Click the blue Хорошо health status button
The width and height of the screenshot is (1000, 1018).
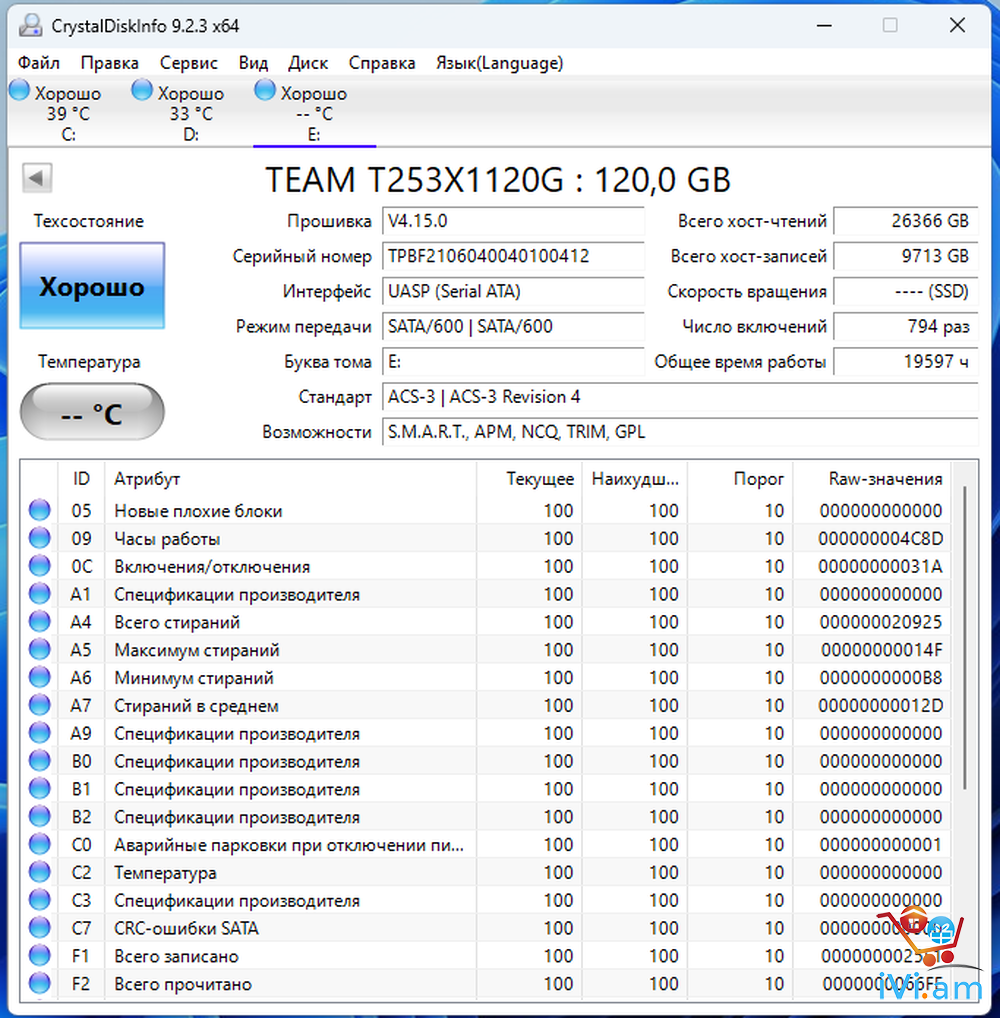[92, 286]
